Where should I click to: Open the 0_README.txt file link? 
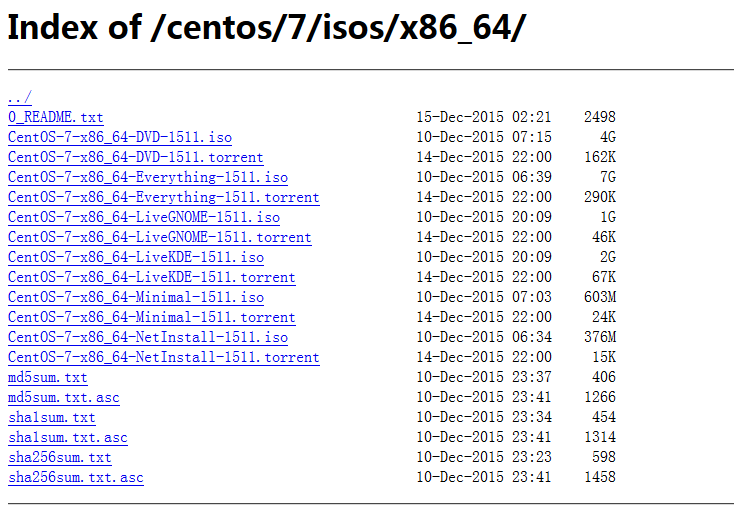[x=56, y=117]
